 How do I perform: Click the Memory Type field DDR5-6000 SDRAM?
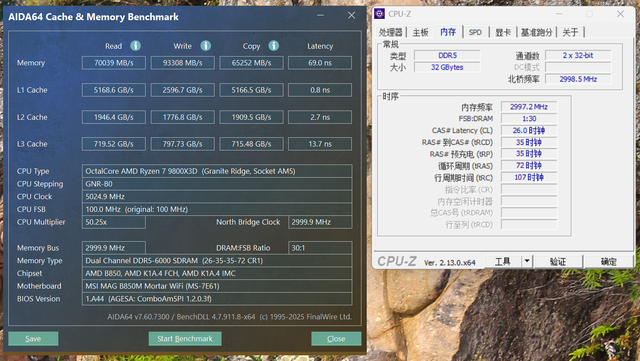pos(217,261)
